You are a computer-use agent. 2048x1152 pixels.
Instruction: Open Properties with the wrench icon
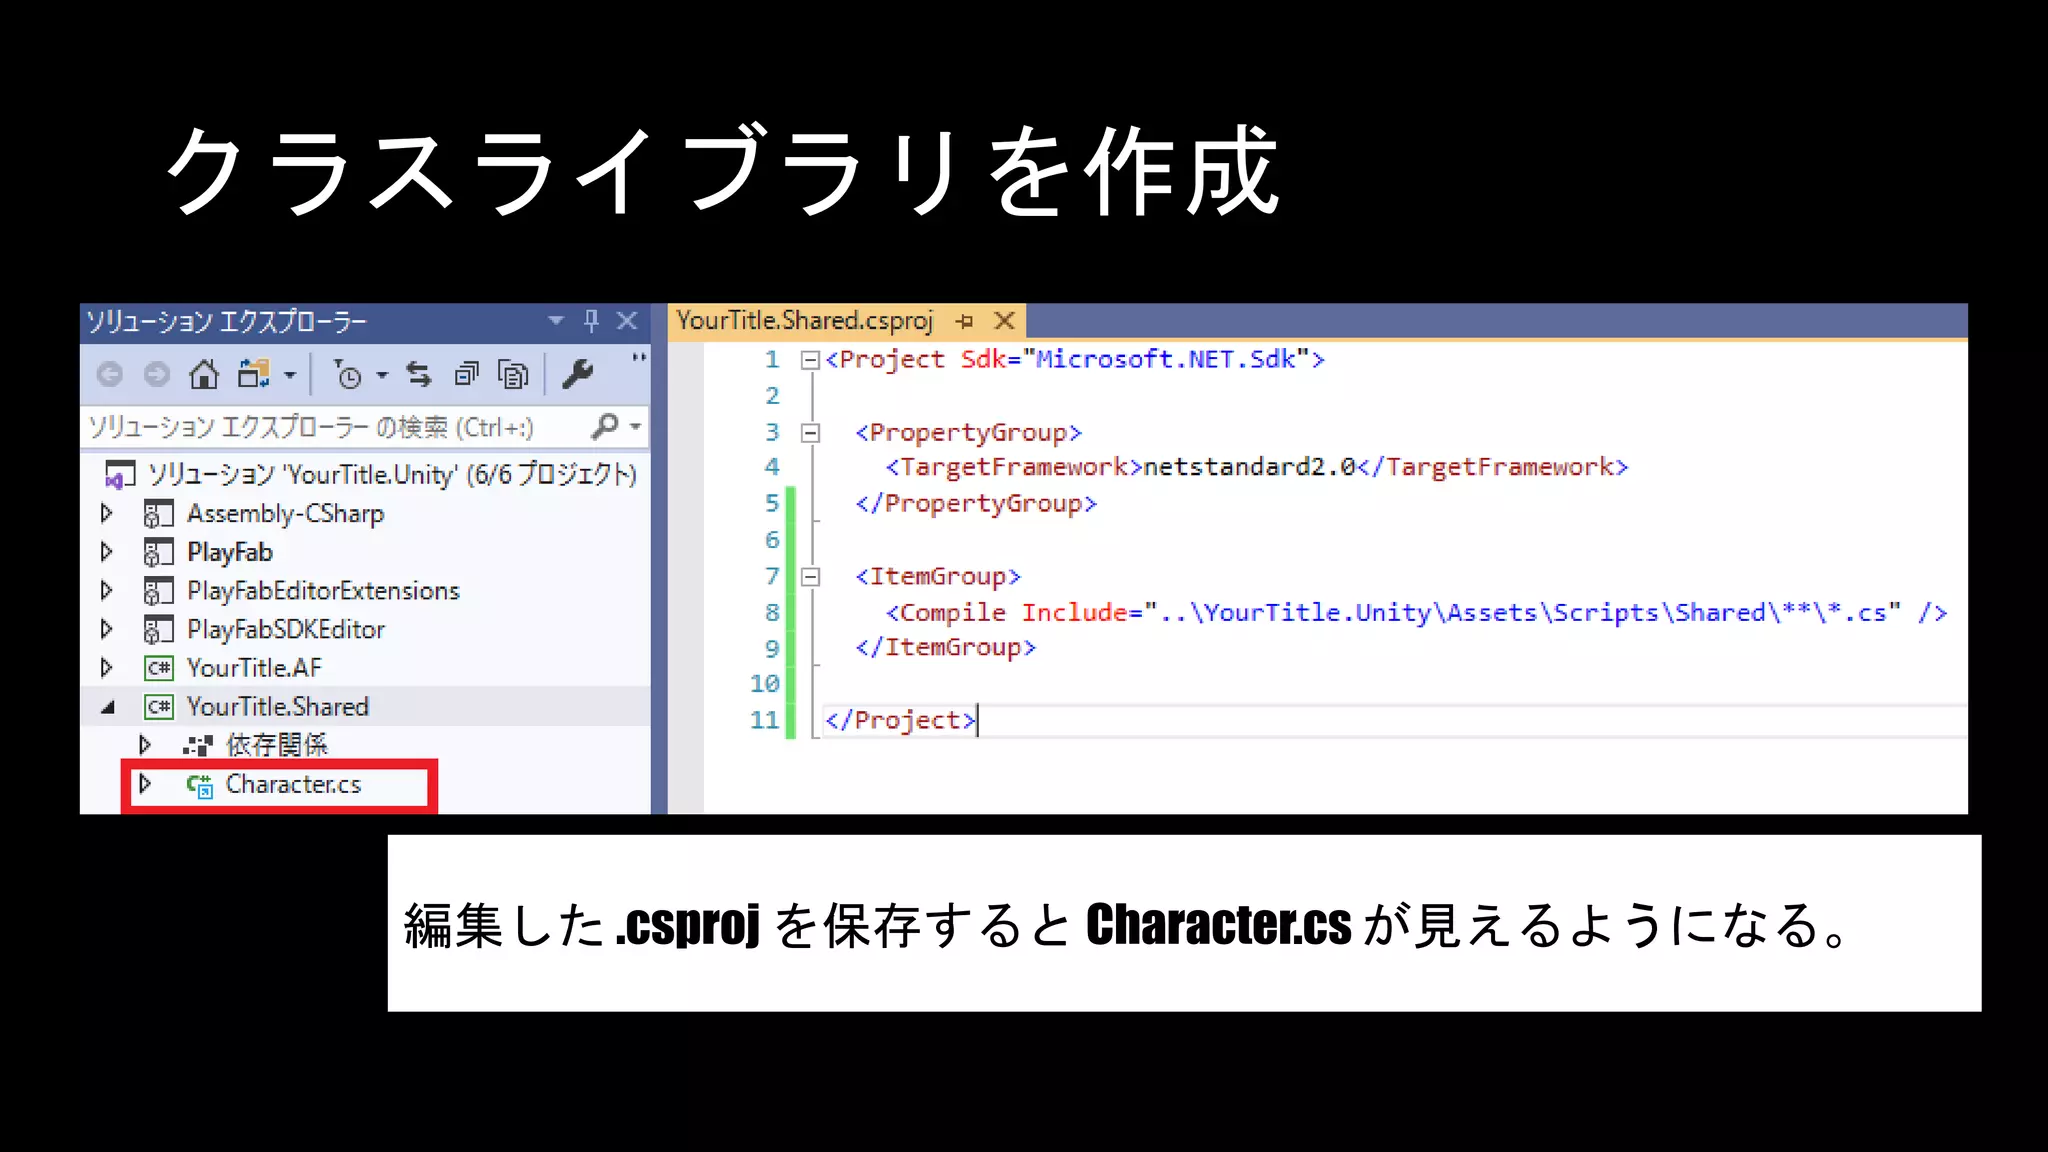577,374
